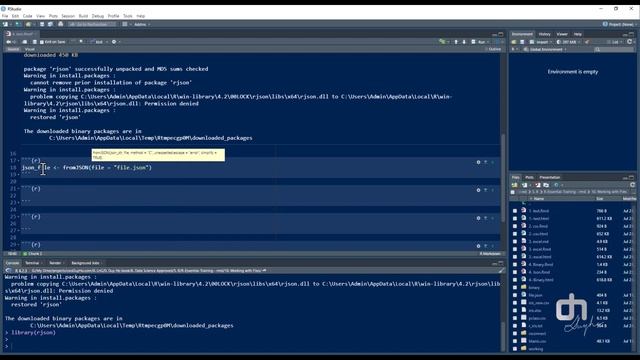Click the Save All icon
This screenshot has height=360, width=640.
point(50,24)
